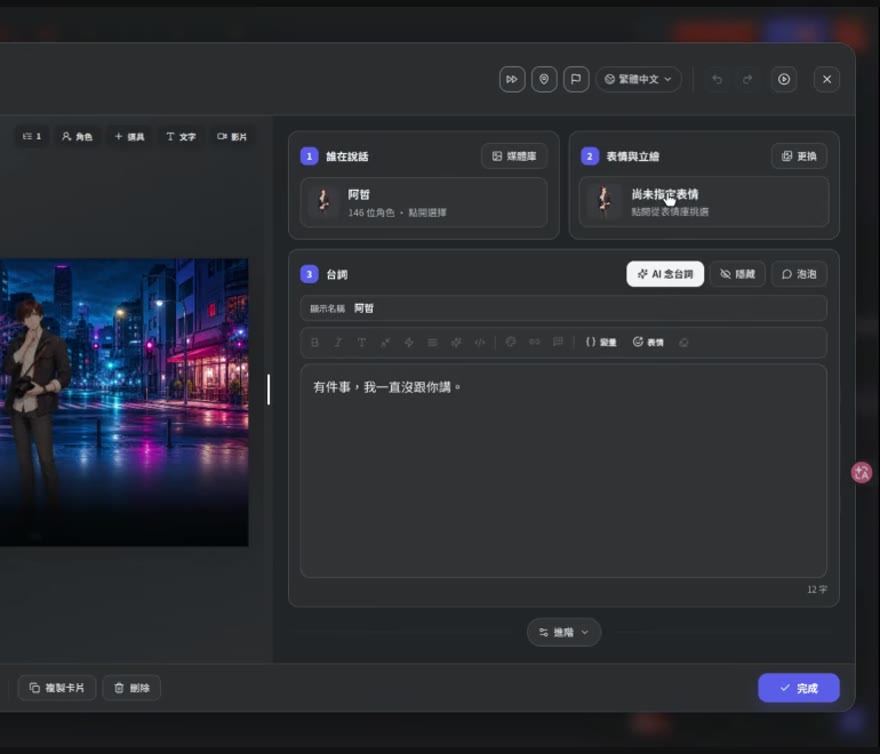Close the card editor dialog

tap(827, 79)
